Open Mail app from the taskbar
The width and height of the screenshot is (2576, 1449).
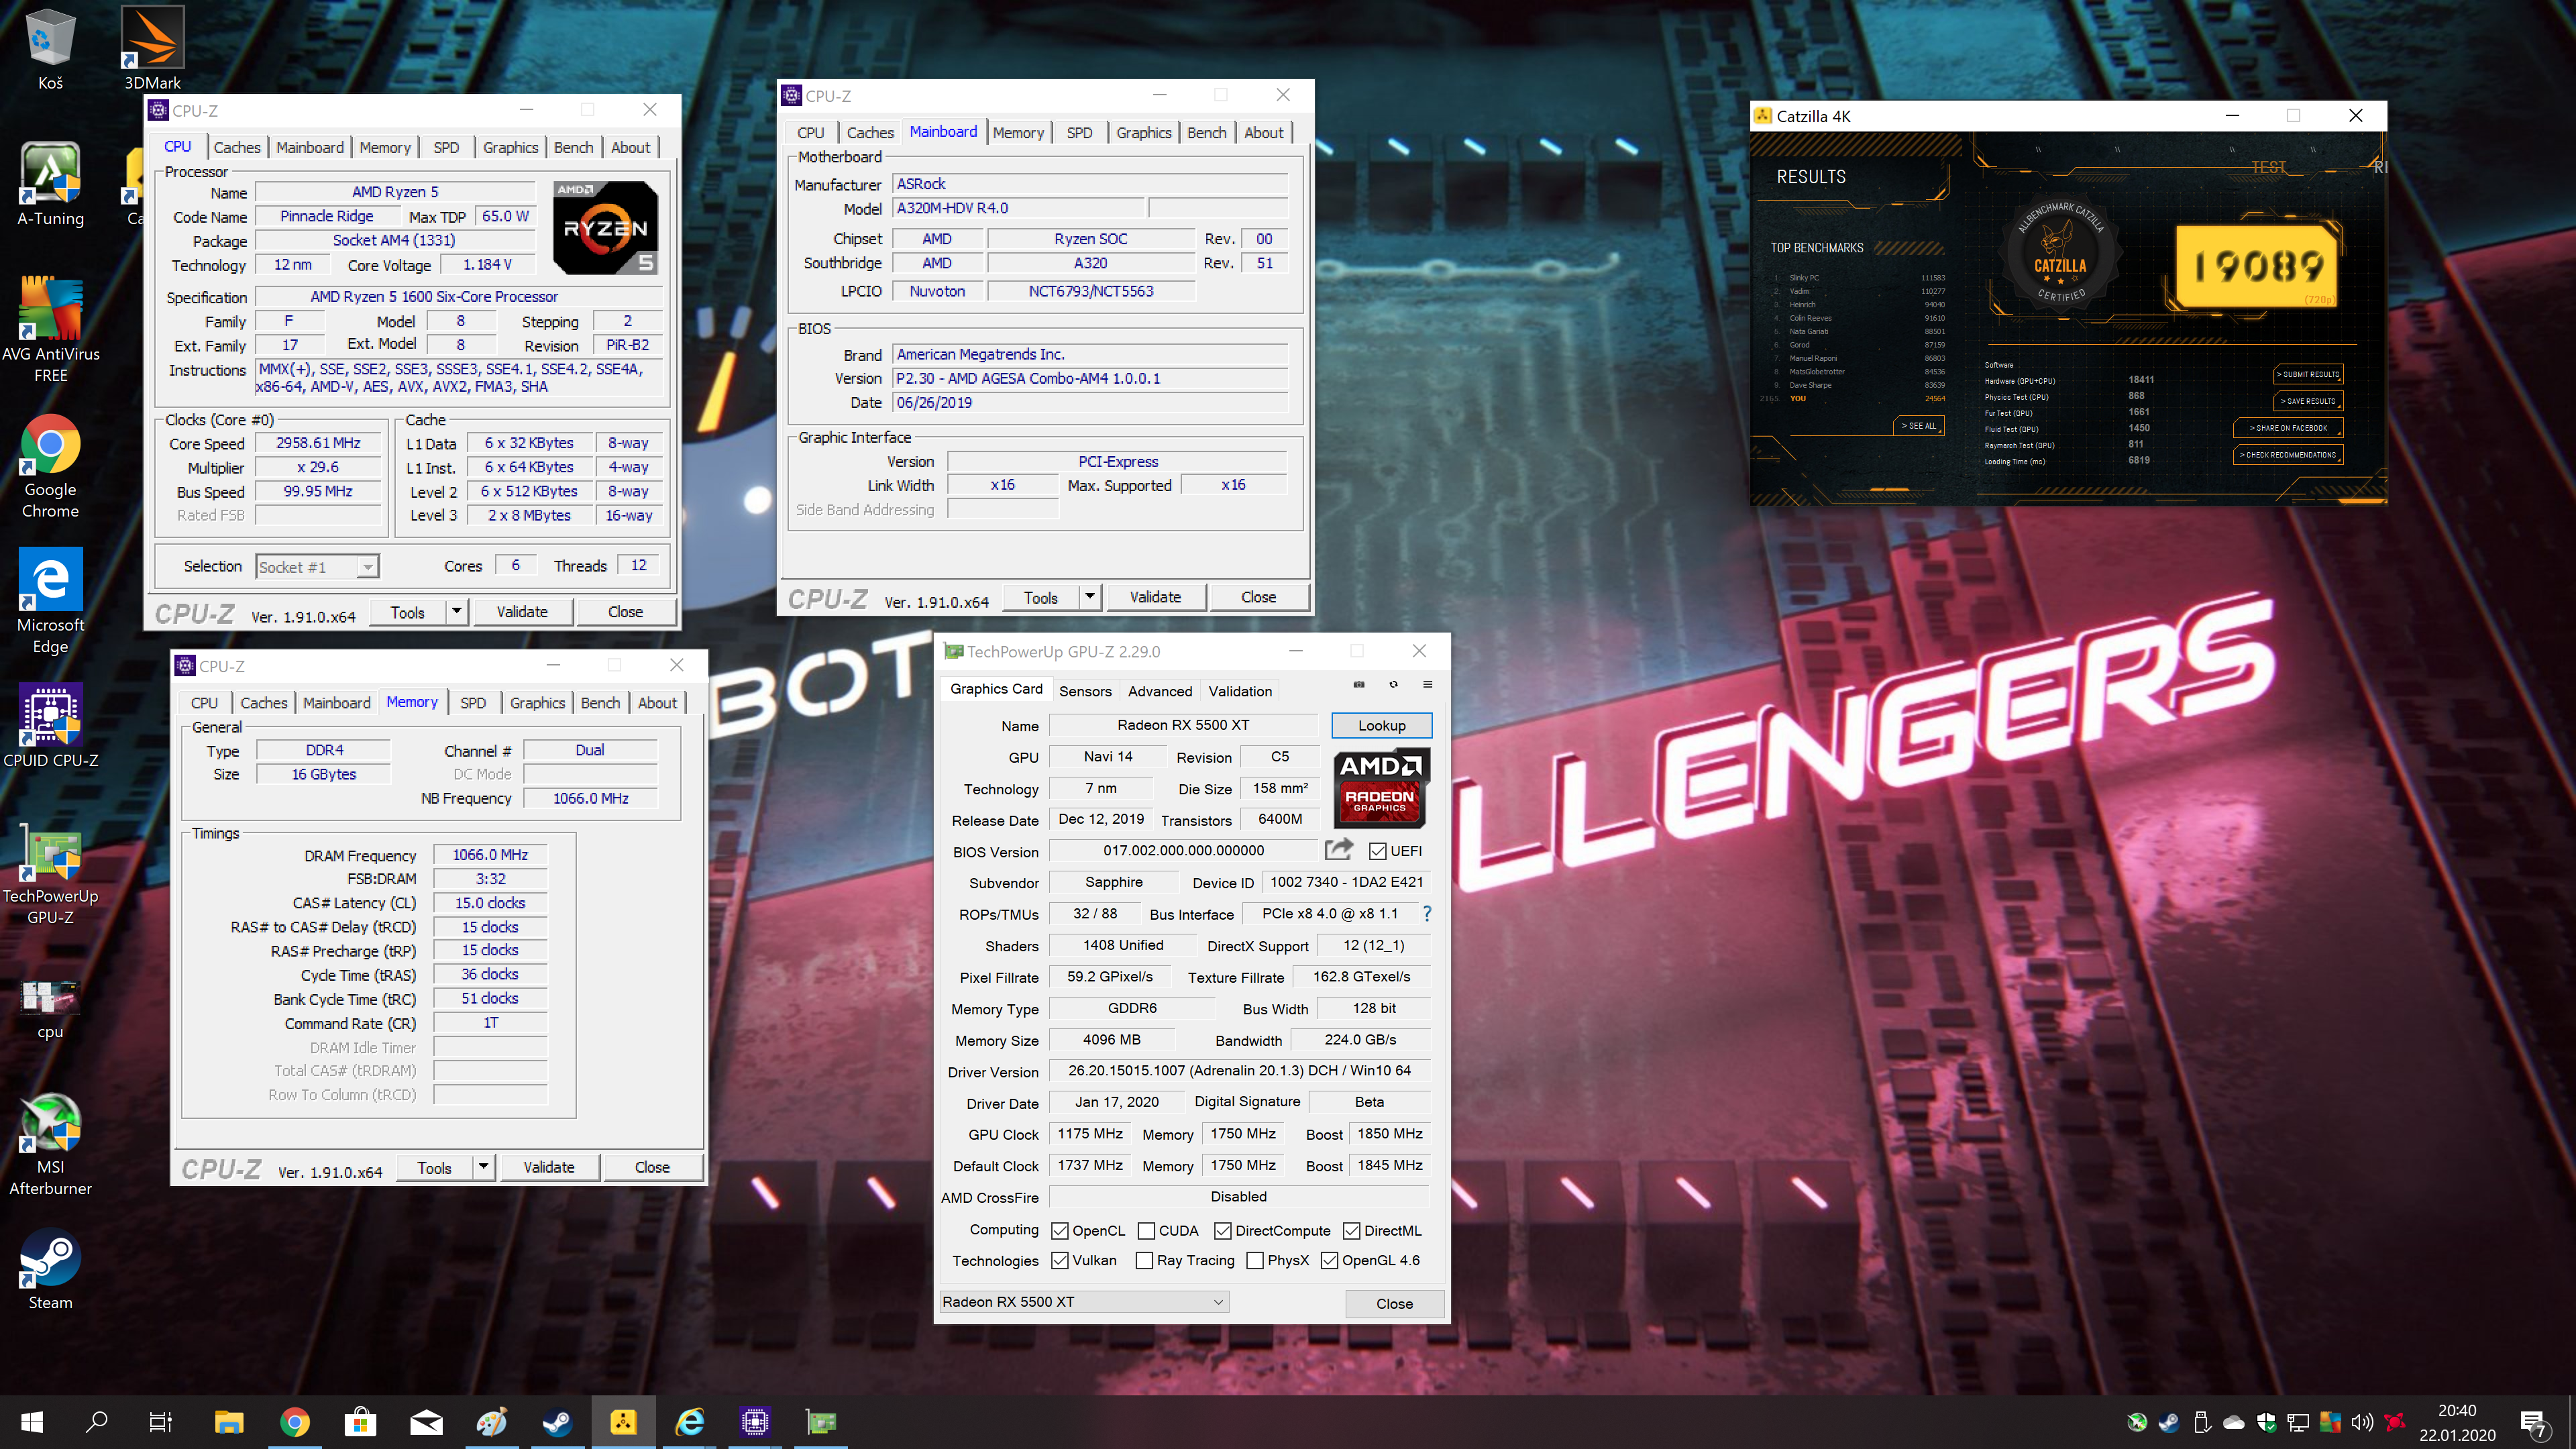tap(426, 1422)
